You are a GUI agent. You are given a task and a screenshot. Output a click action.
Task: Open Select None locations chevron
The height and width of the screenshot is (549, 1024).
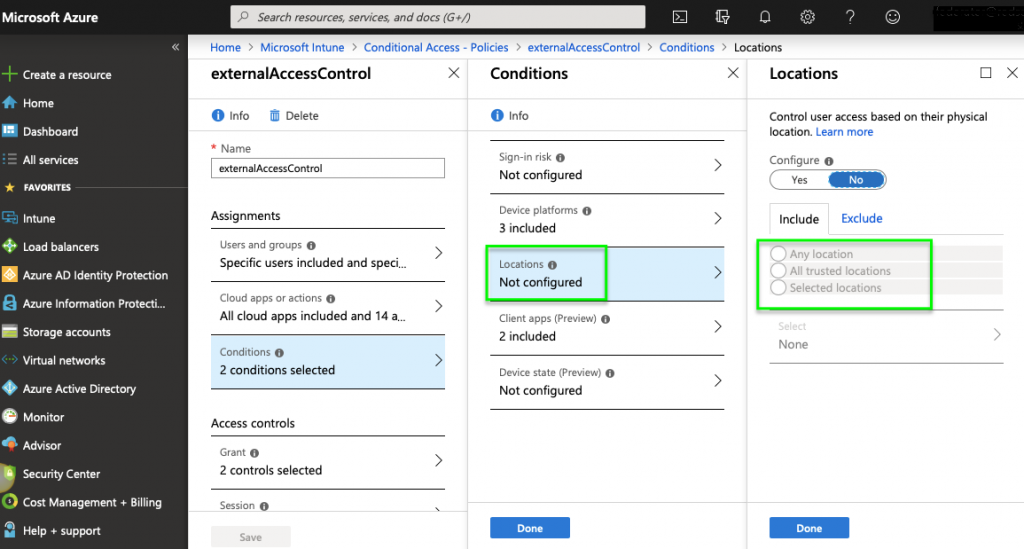[997, 335]
